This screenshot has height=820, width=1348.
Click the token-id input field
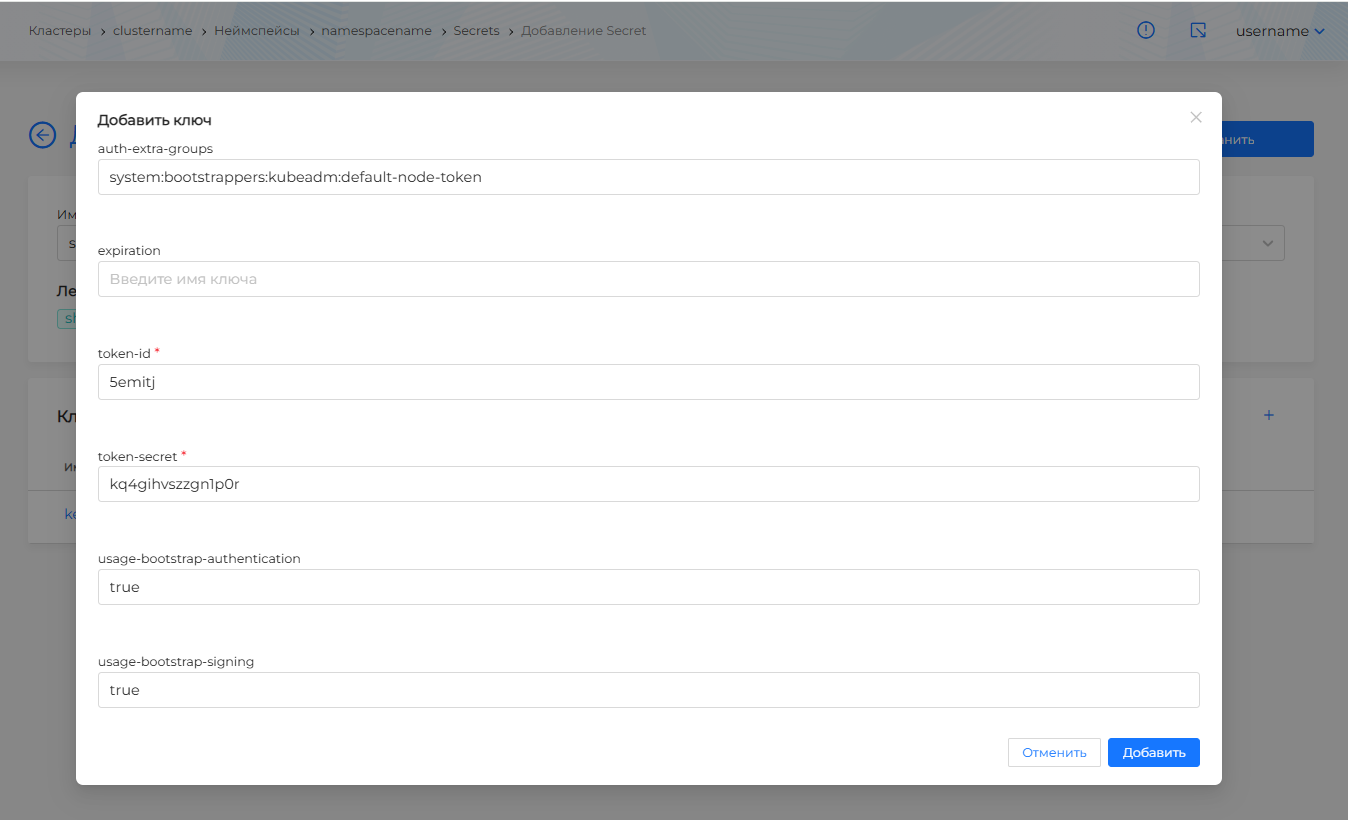[648, 382]
